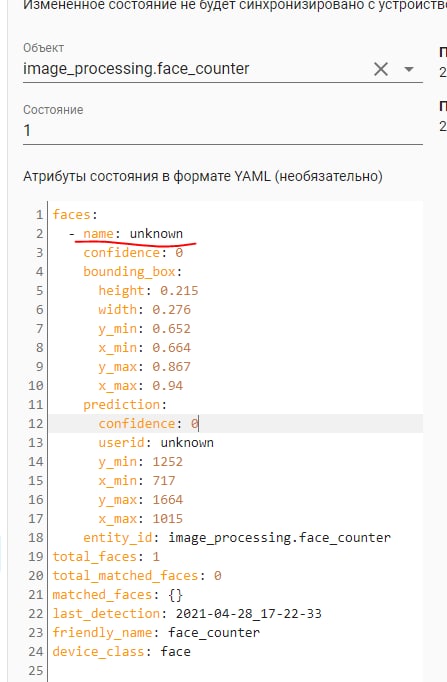Click 'y_min: 1252' line
447x682 pixels.
[x=140, y=462]
